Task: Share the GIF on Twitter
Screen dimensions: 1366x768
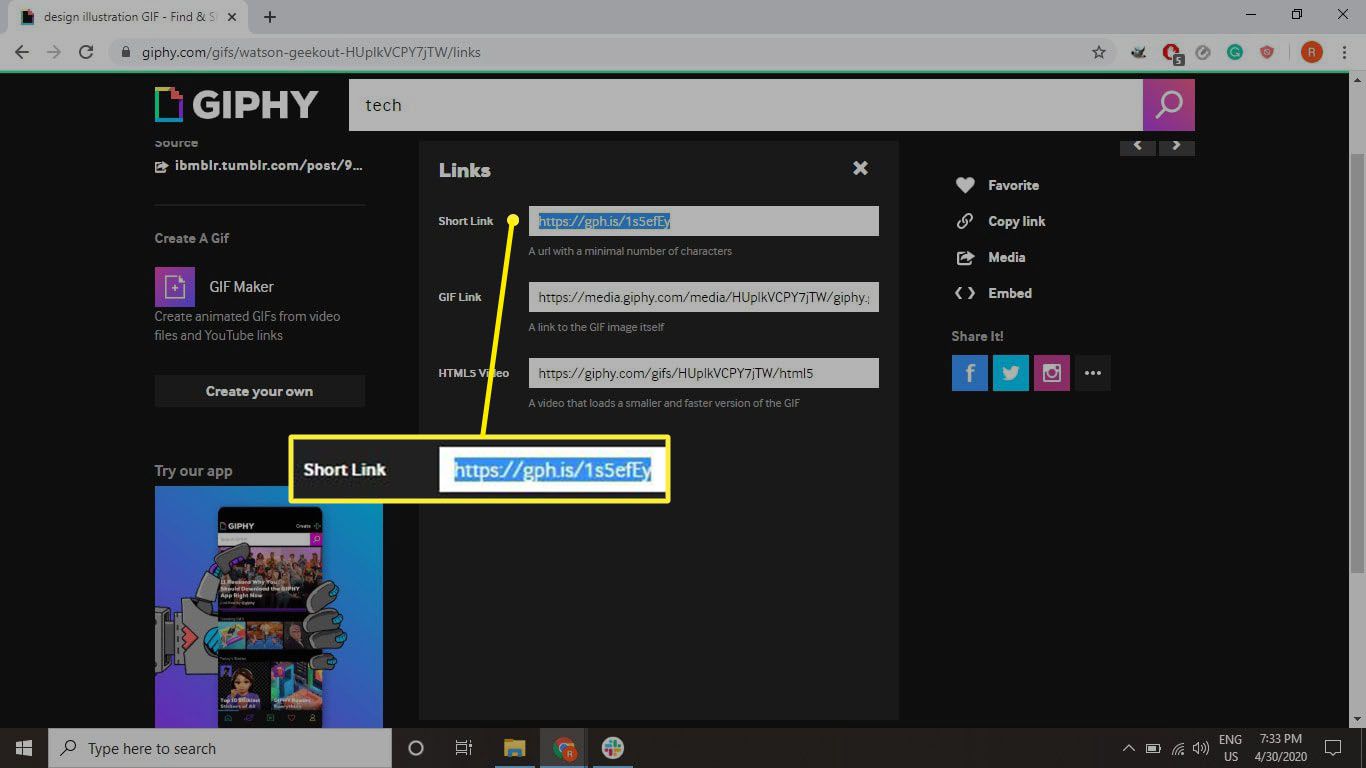Action: click(1011, 373)
